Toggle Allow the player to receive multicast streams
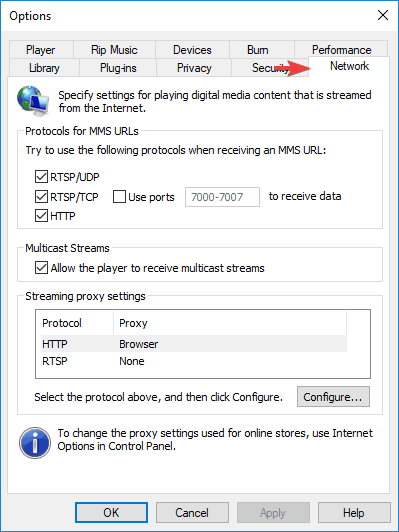Screen dimensions: 399x532 pos(41,268)
